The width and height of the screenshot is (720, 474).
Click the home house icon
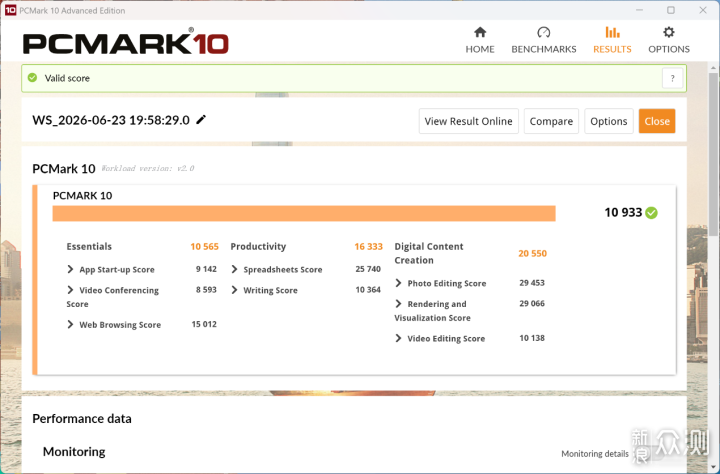(x=480, y=32)
